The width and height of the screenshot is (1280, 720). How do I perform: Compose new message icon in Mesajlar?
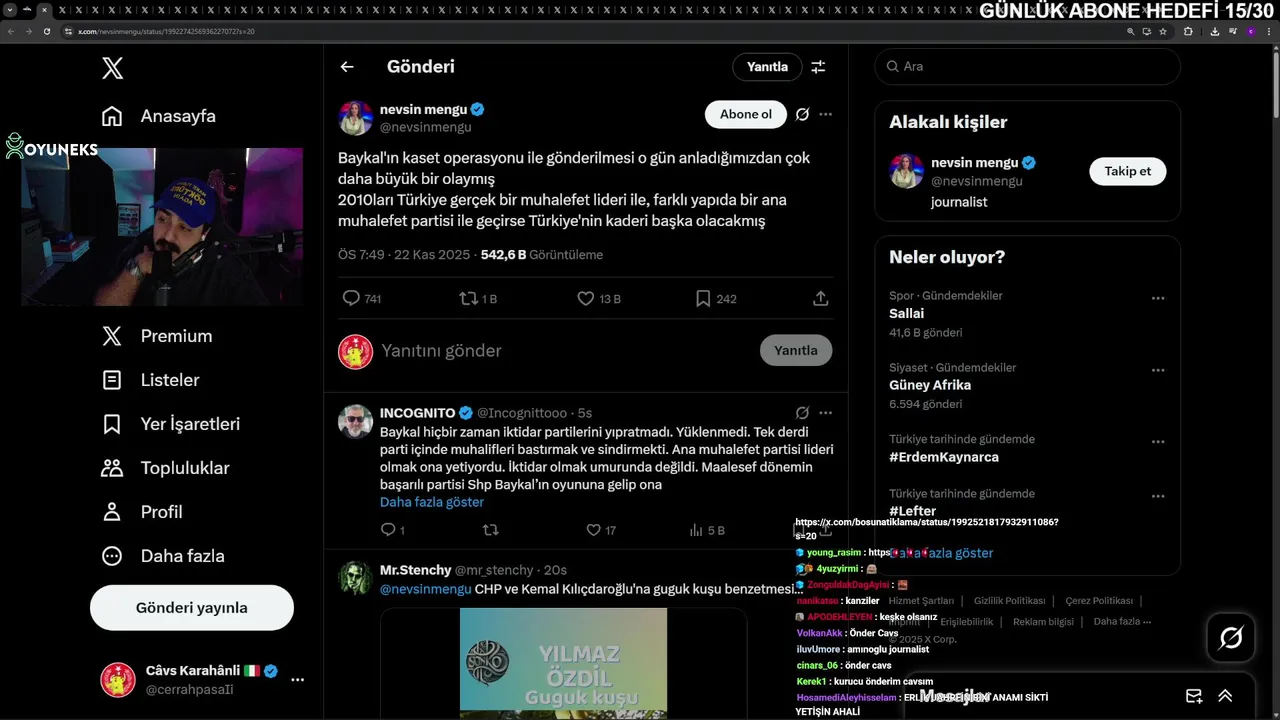(x=1194, y=696)
